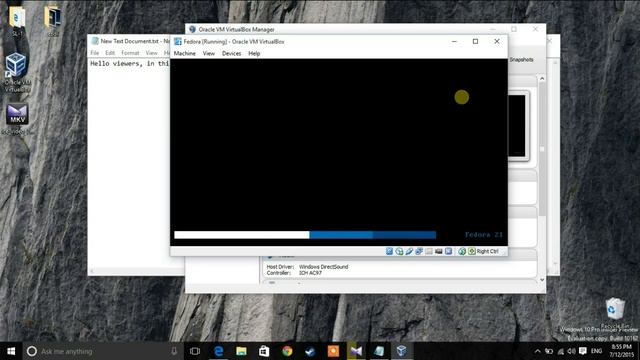Open Notepad's View menu
Viewport: 640px width, 360px height.
(x=151, y=53)
